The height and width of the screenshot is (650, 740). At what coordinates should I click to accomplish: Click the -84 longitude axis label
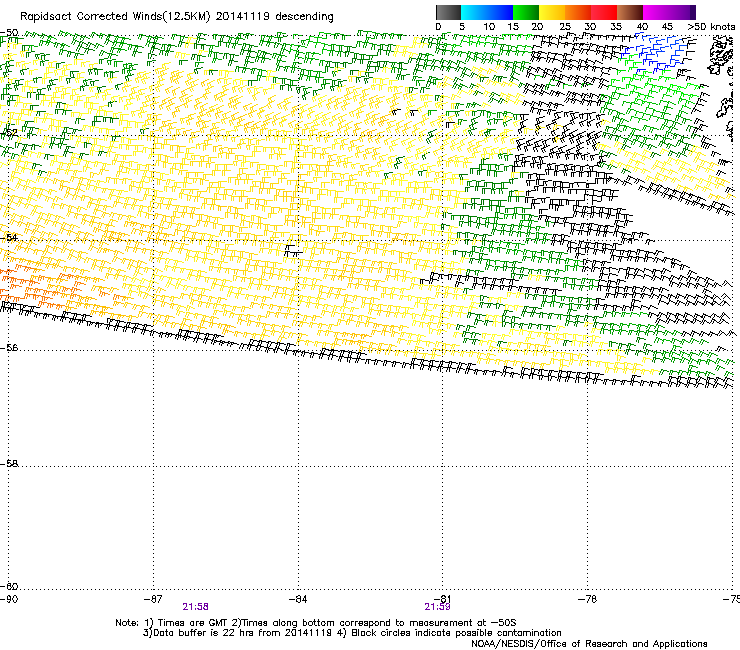point(298,599)
